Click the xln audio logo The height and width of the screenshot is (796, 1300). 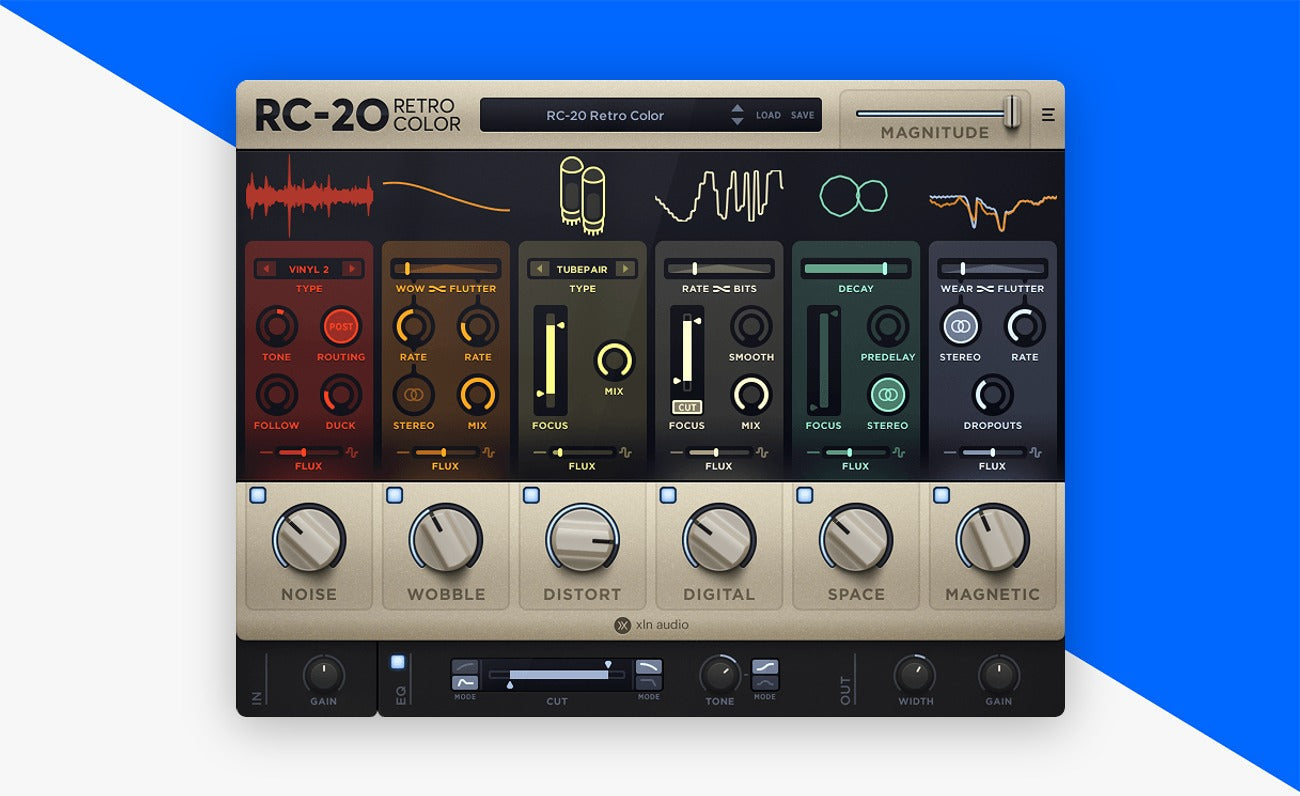click(651, 625)
